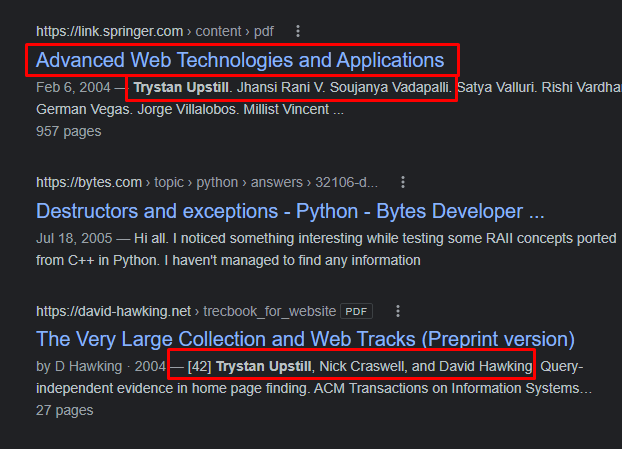Click the 'by D Hawking · 2004' byline

coord(101,366)
